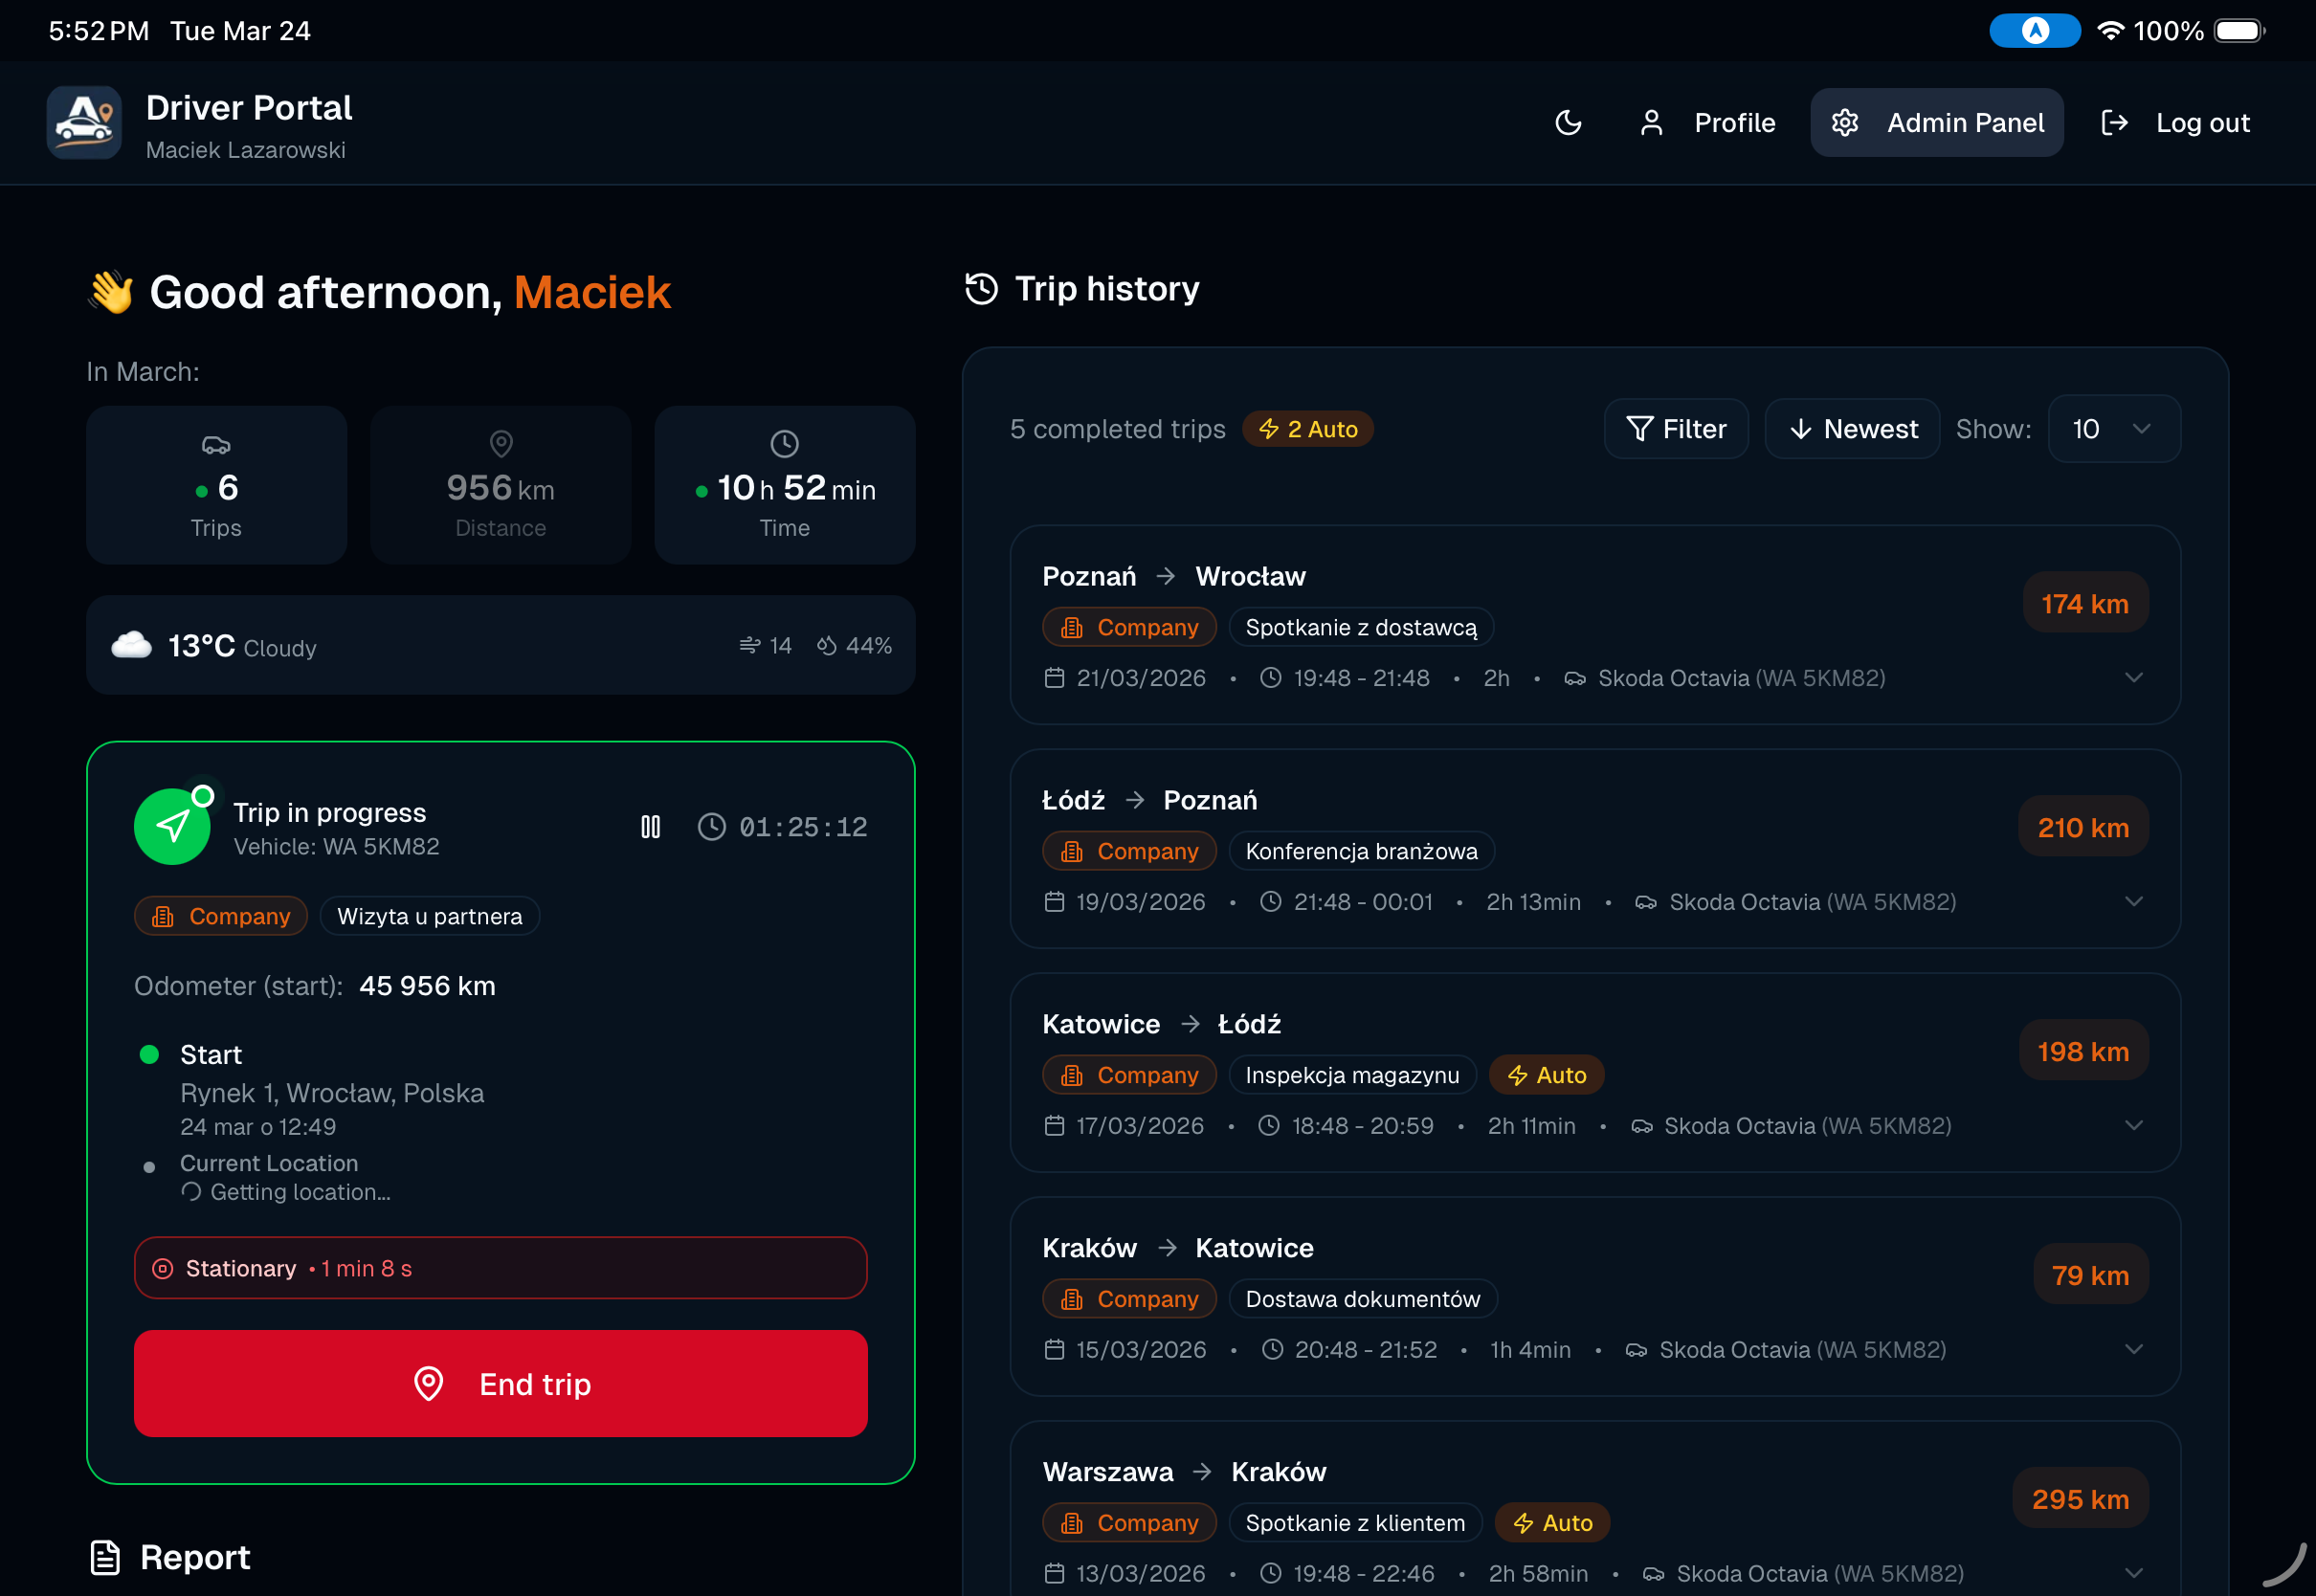Toggle dark mode with the moon icon
This screenshot has height=1596, width=2316.
click(x=1568, y=122)
